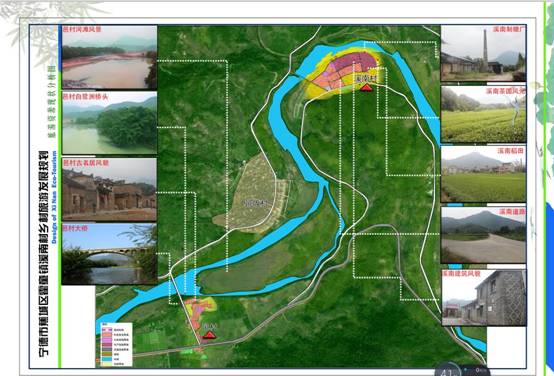Viewport: 554px width, 376px height.
Task: Click the olive green legend swatch
Action: pyautogui.click(x=107, y=354)
